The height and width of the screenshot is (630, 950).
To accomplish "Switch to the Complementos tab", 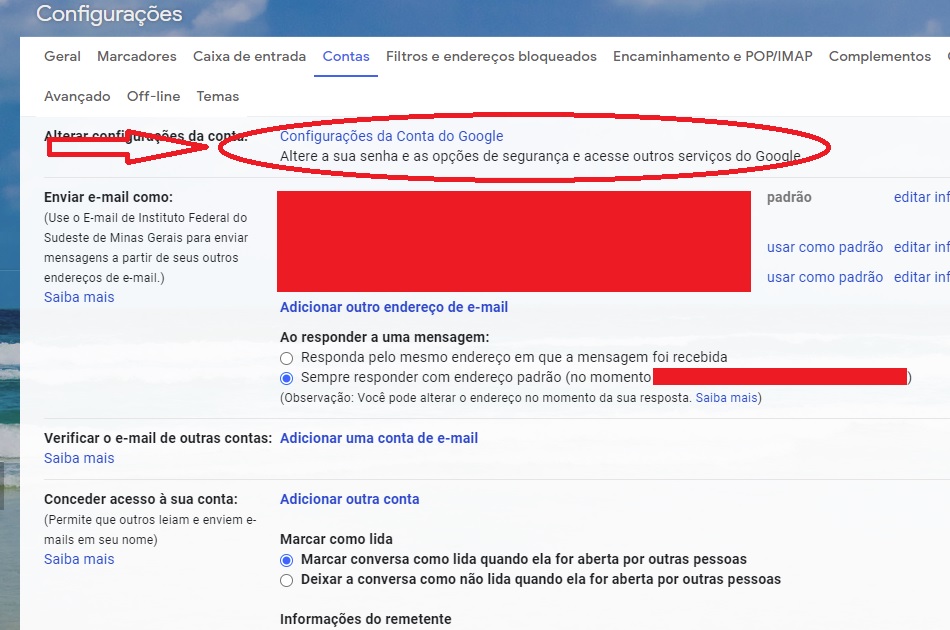I will coord(879,57).
